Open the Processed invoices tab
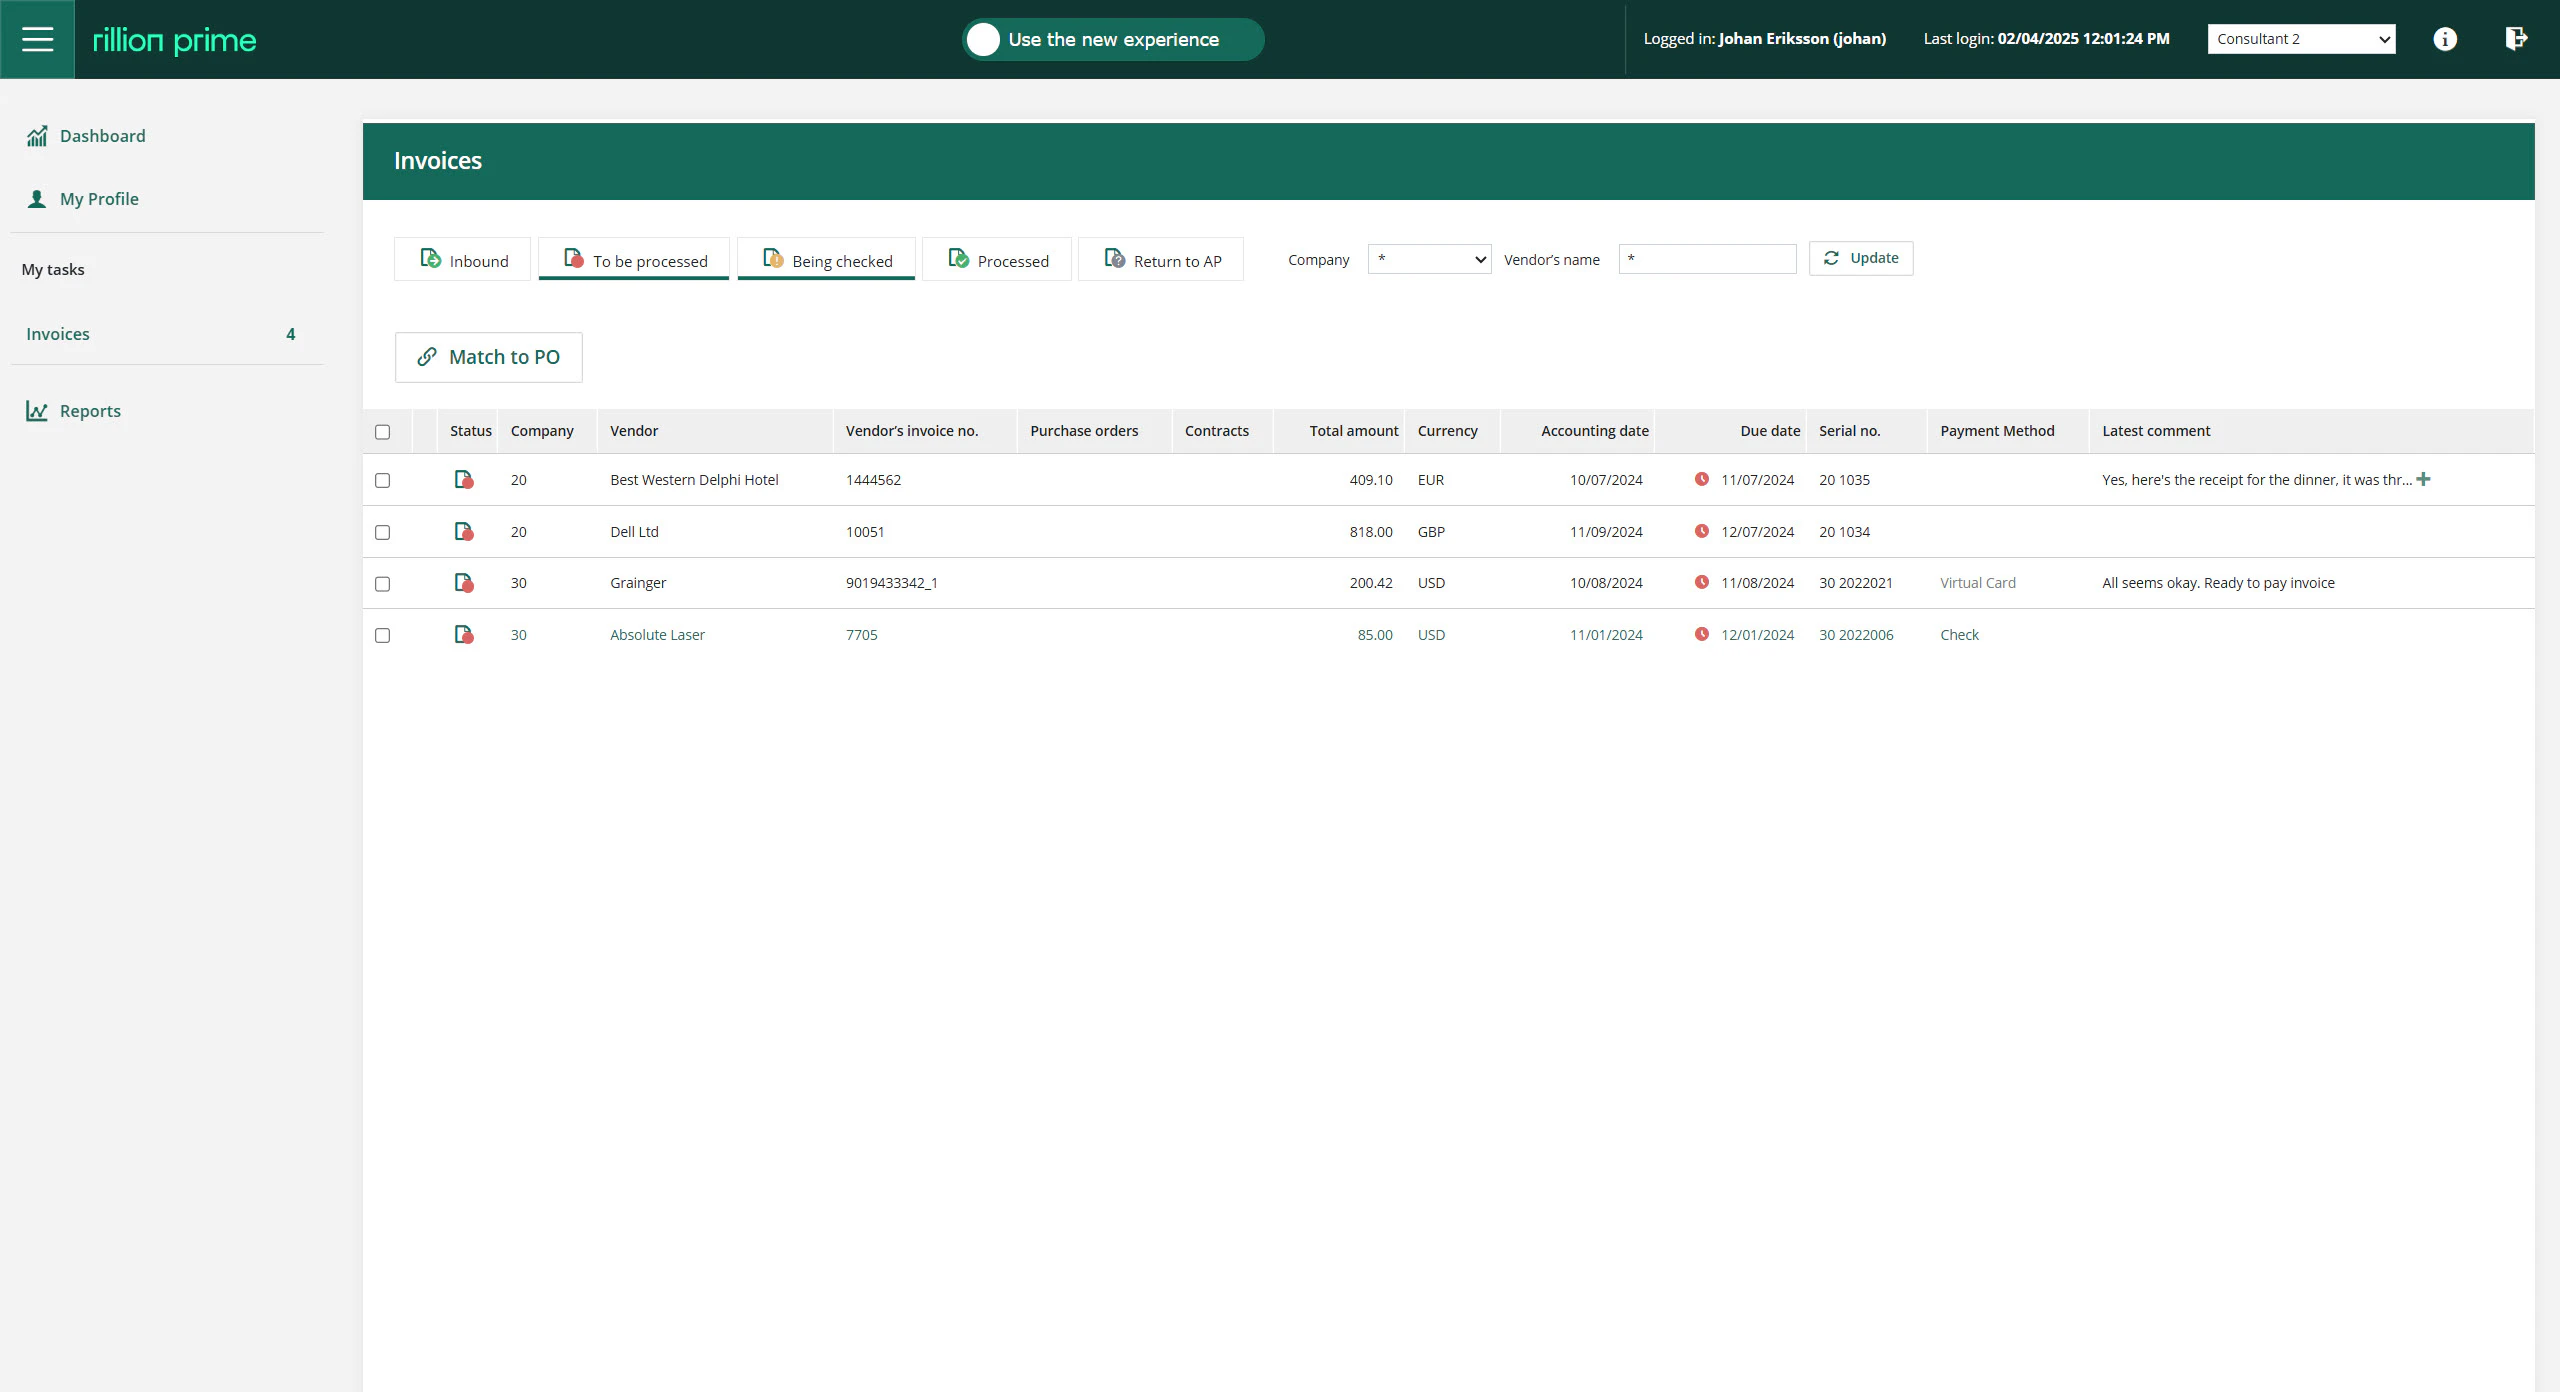Screen dimensions: 2560x1392 996,259
